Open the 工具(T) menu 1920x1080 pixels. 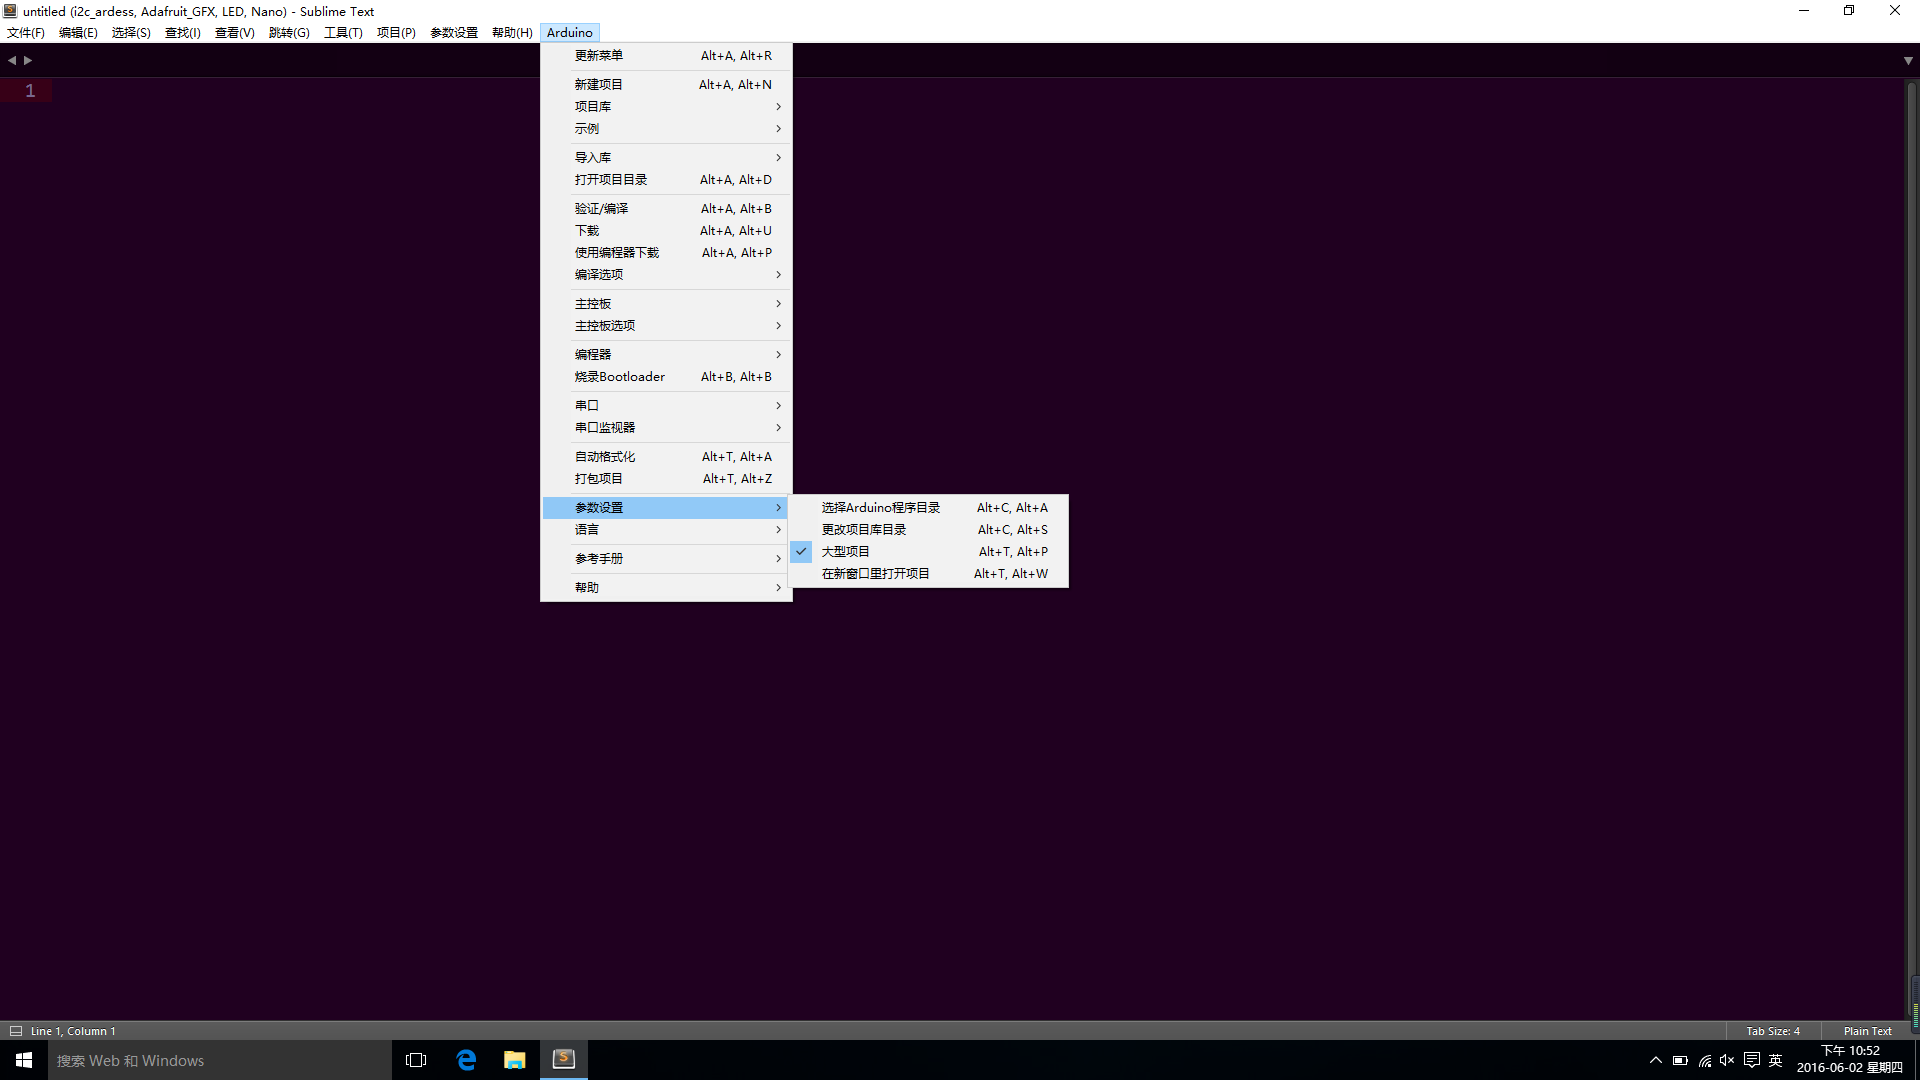343,33
